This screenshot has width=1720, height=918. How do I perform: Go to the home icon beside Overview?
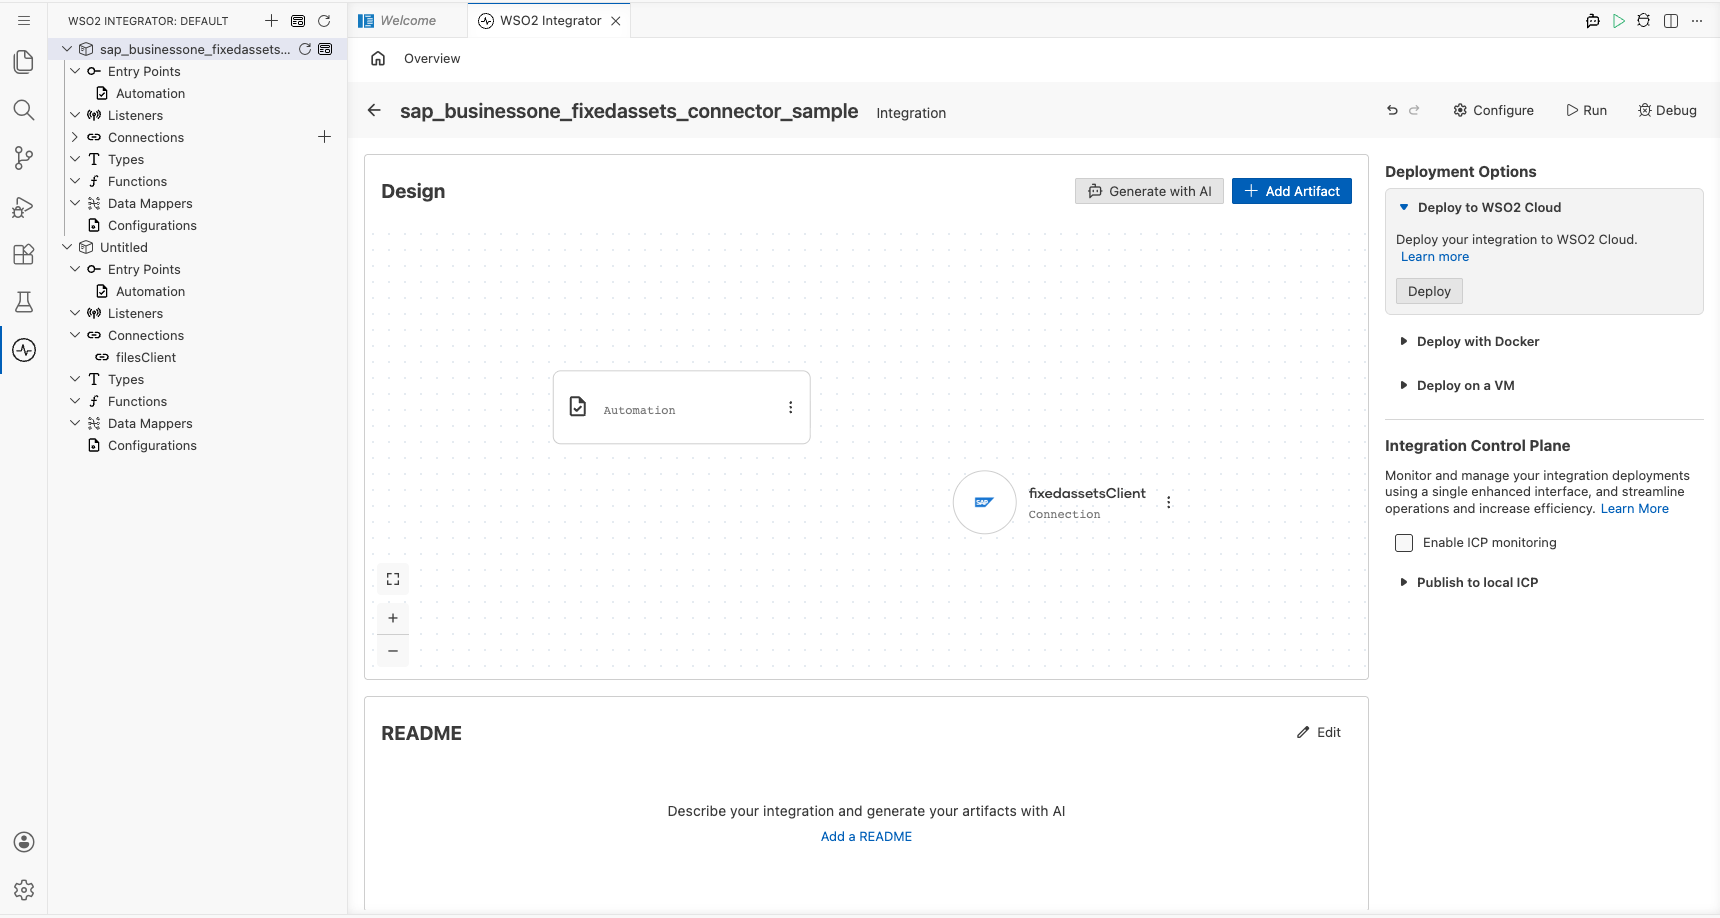coord(378,59)
